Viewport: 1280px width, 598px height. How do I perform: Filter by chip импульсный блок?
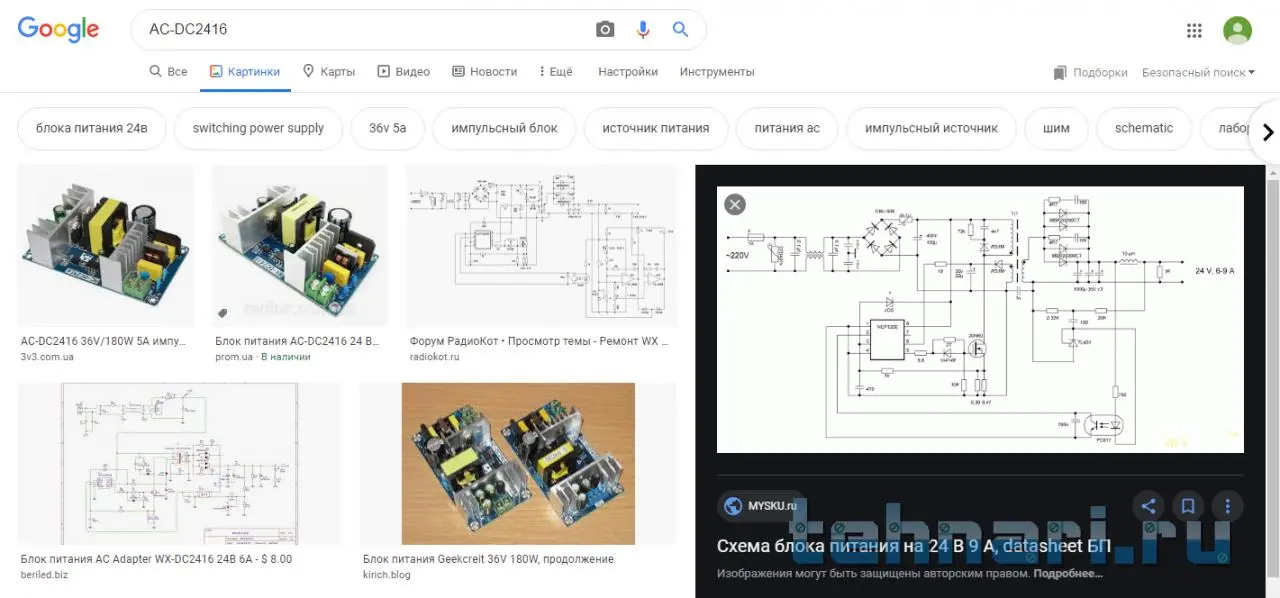click(x=504, y=128)
